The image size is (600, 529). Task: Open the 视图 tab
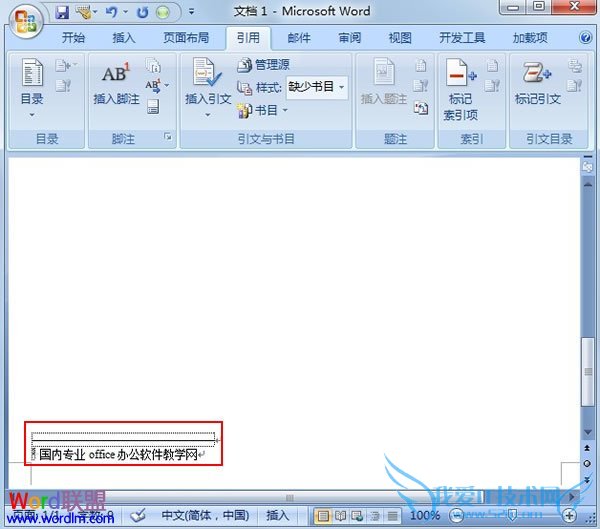(x=400, y=38)
